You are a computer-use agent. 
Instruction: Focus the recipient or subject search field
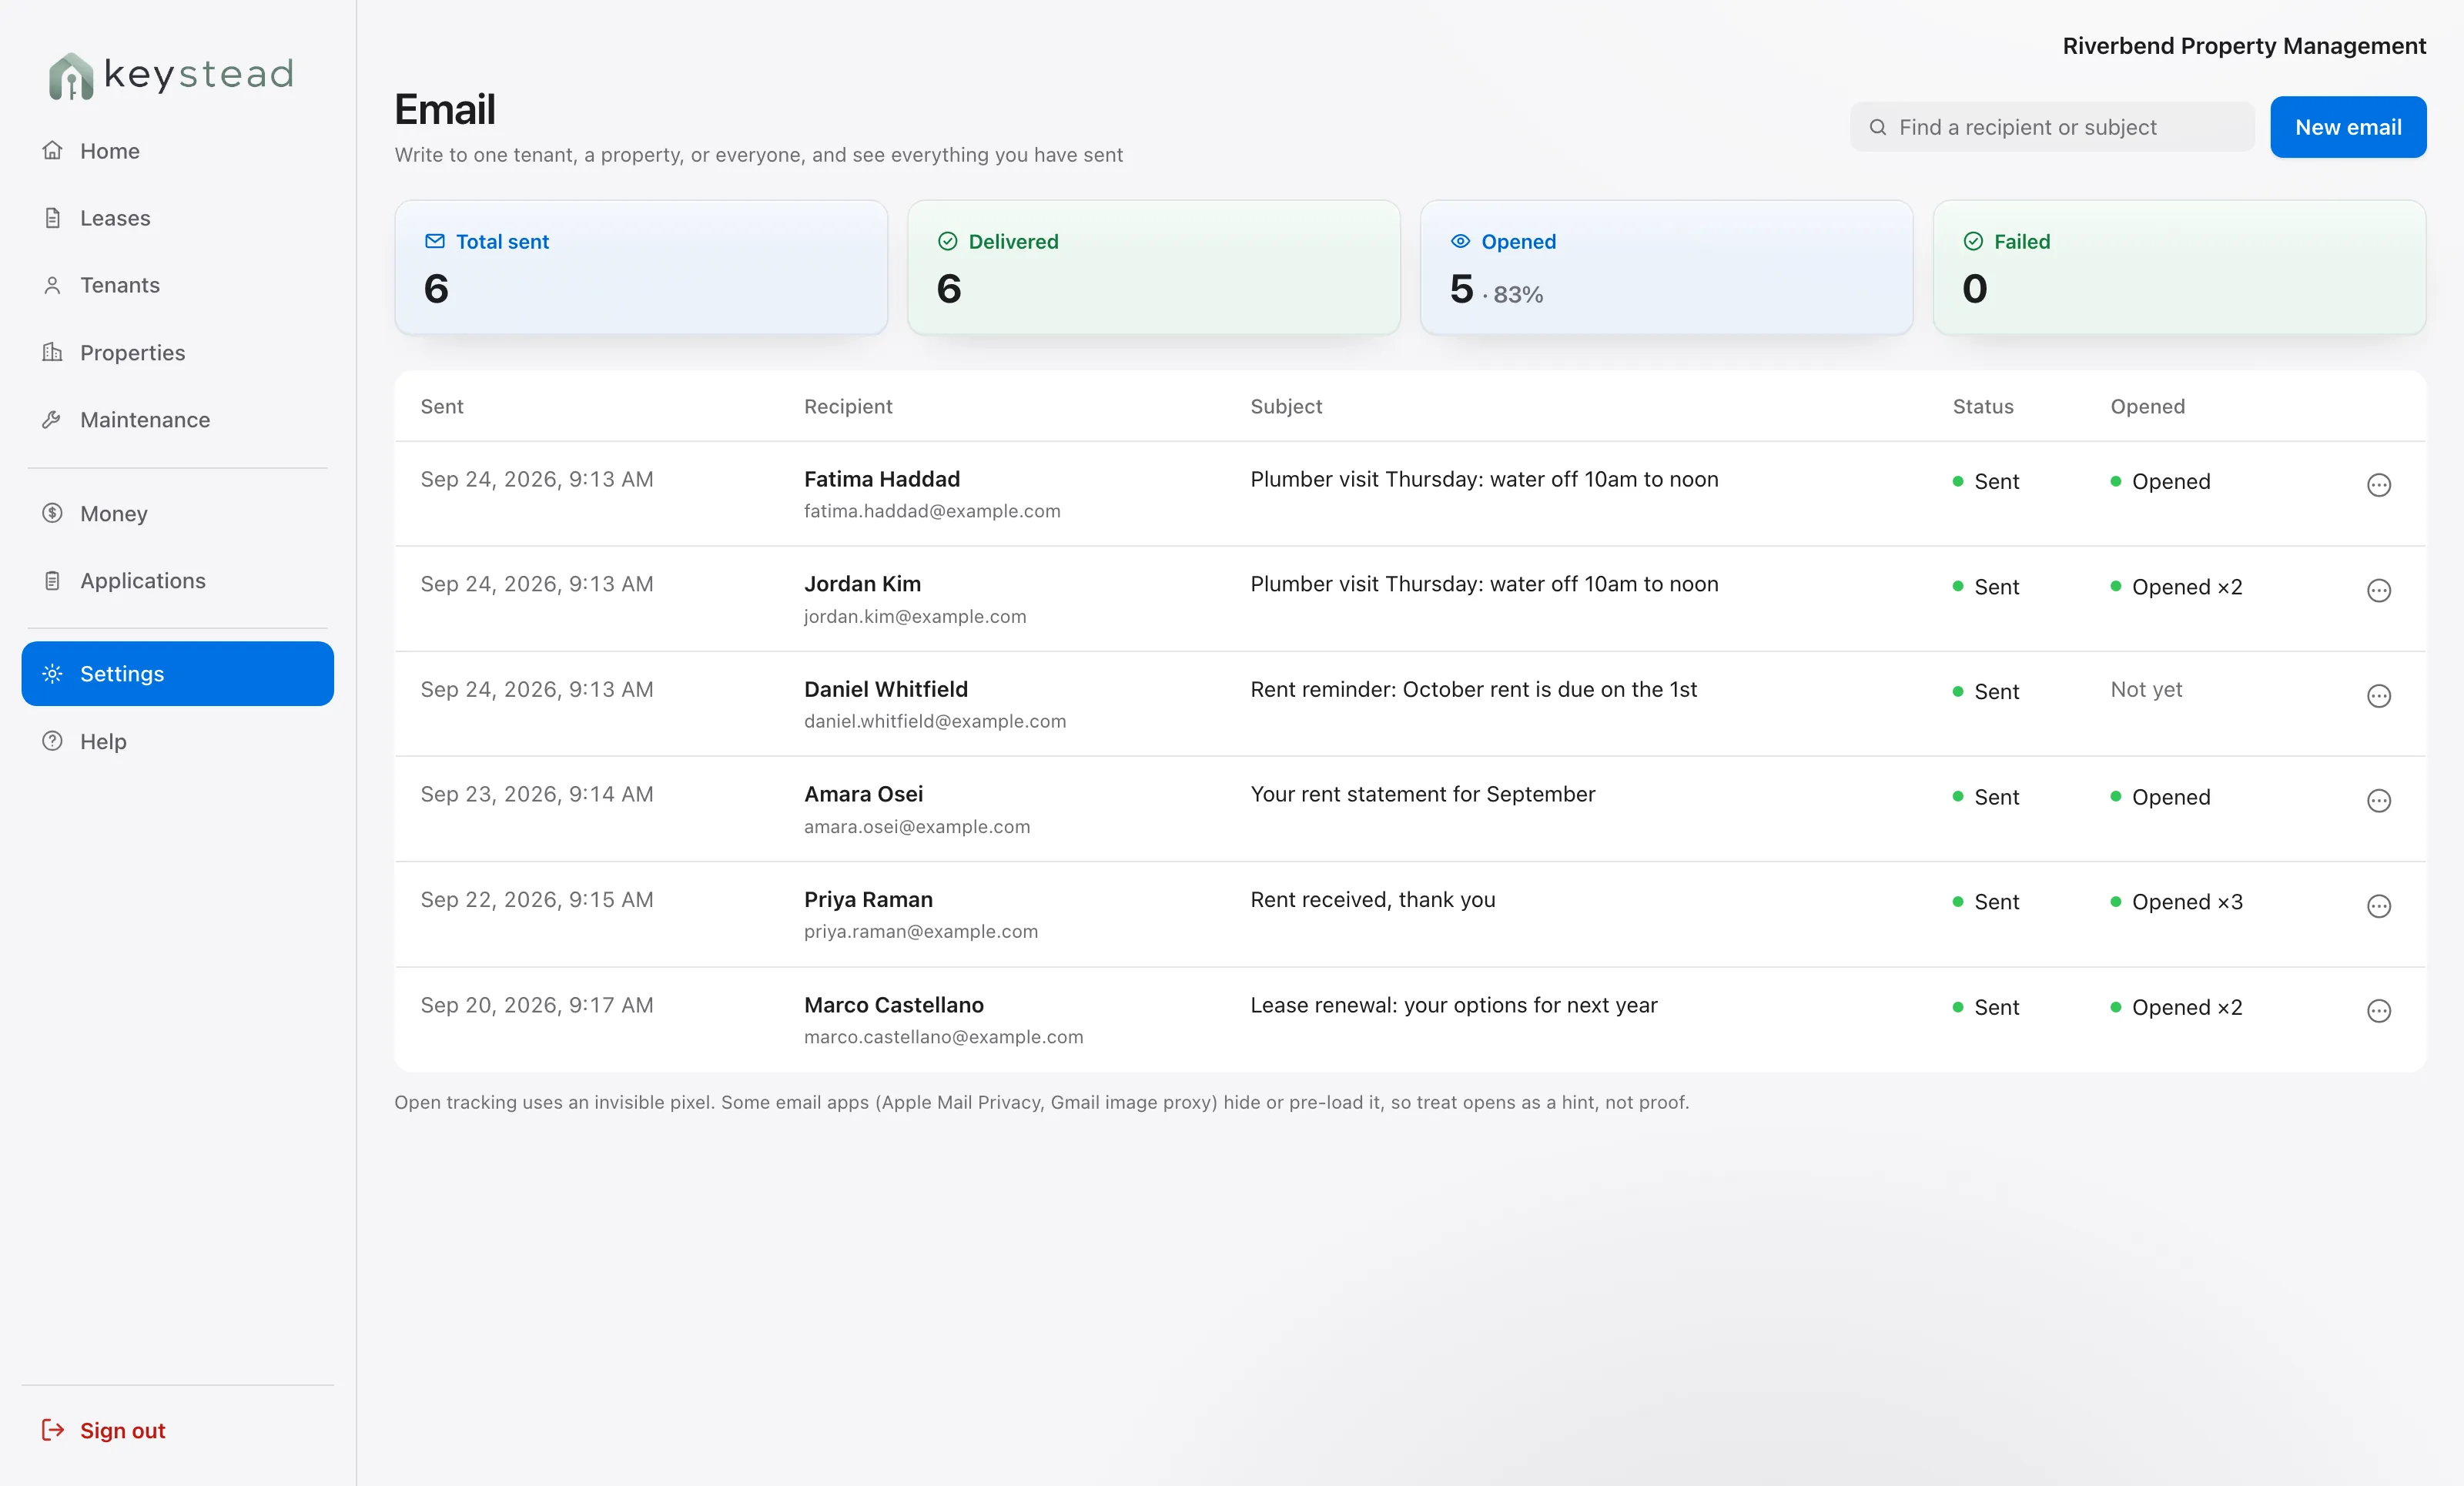coord(2052,127)
